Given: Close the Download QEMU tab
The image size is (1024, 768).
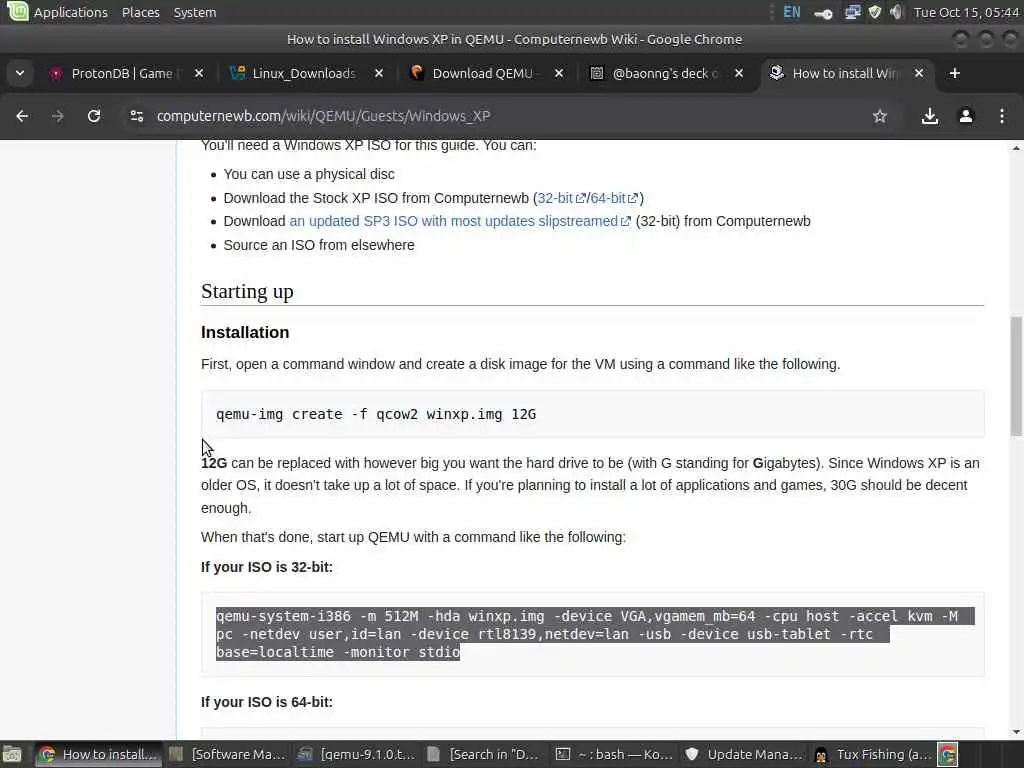Looking at the screenshot, I should pos(559,73).
